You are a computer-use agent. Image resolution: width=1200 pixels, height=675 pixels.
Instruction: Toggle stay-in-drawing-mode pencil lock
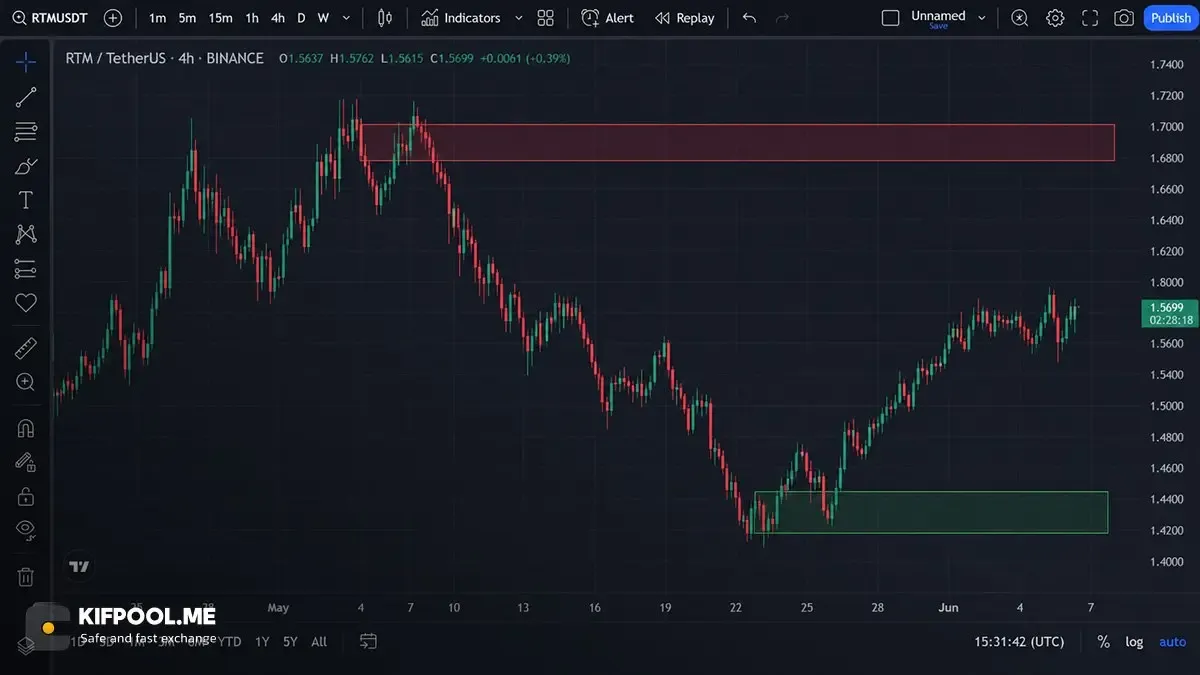(x=26, y=462)
